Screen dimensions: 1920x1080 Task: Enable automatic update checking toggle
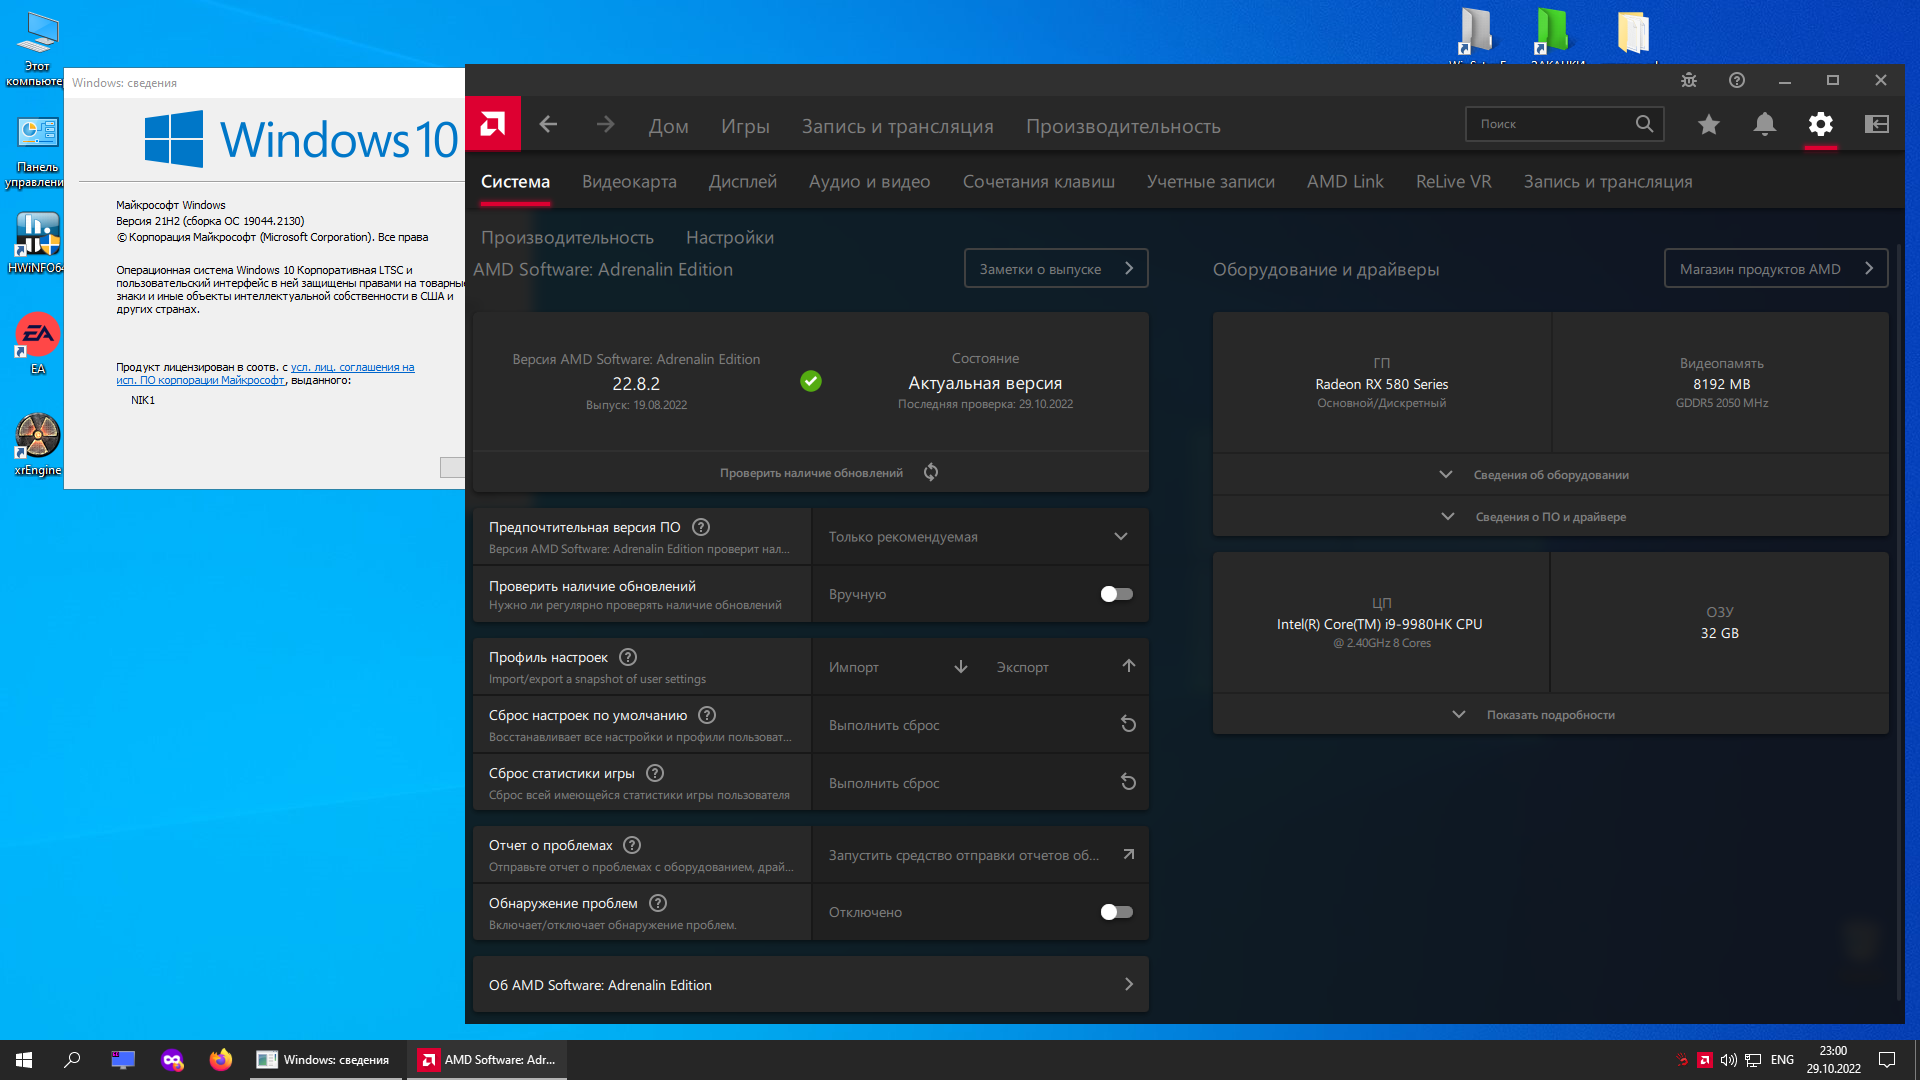point(1116,594)
